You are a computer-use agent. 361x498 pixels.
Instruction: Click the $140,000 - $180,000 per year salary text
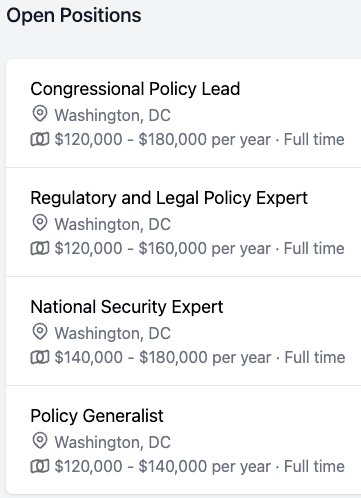(163, 358)
